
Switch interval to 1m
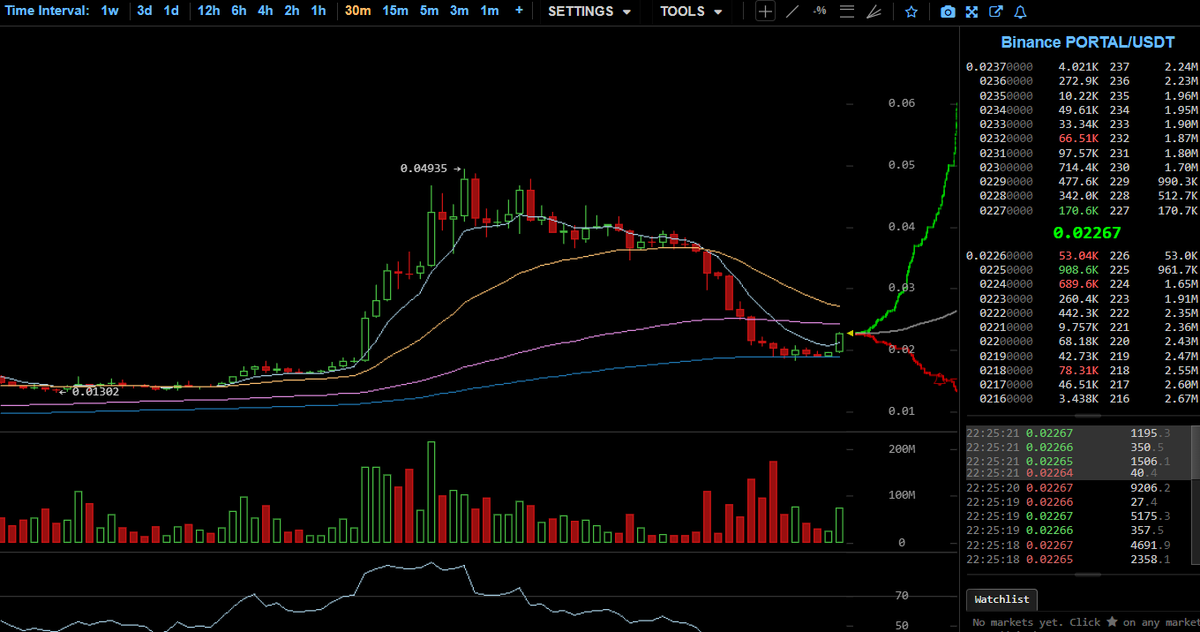tap(489, 11)
